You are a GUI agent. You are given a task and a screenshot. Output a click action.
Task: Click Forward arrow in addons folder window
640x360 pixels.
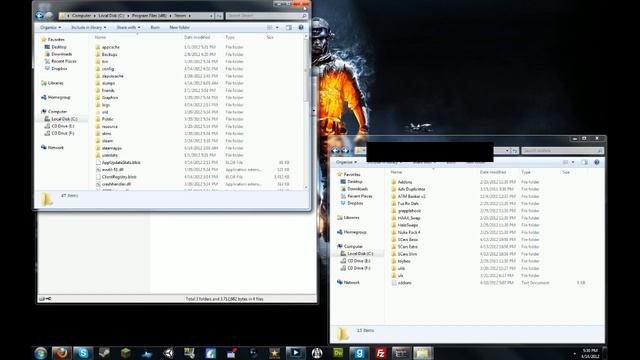[x=345, y=151]
